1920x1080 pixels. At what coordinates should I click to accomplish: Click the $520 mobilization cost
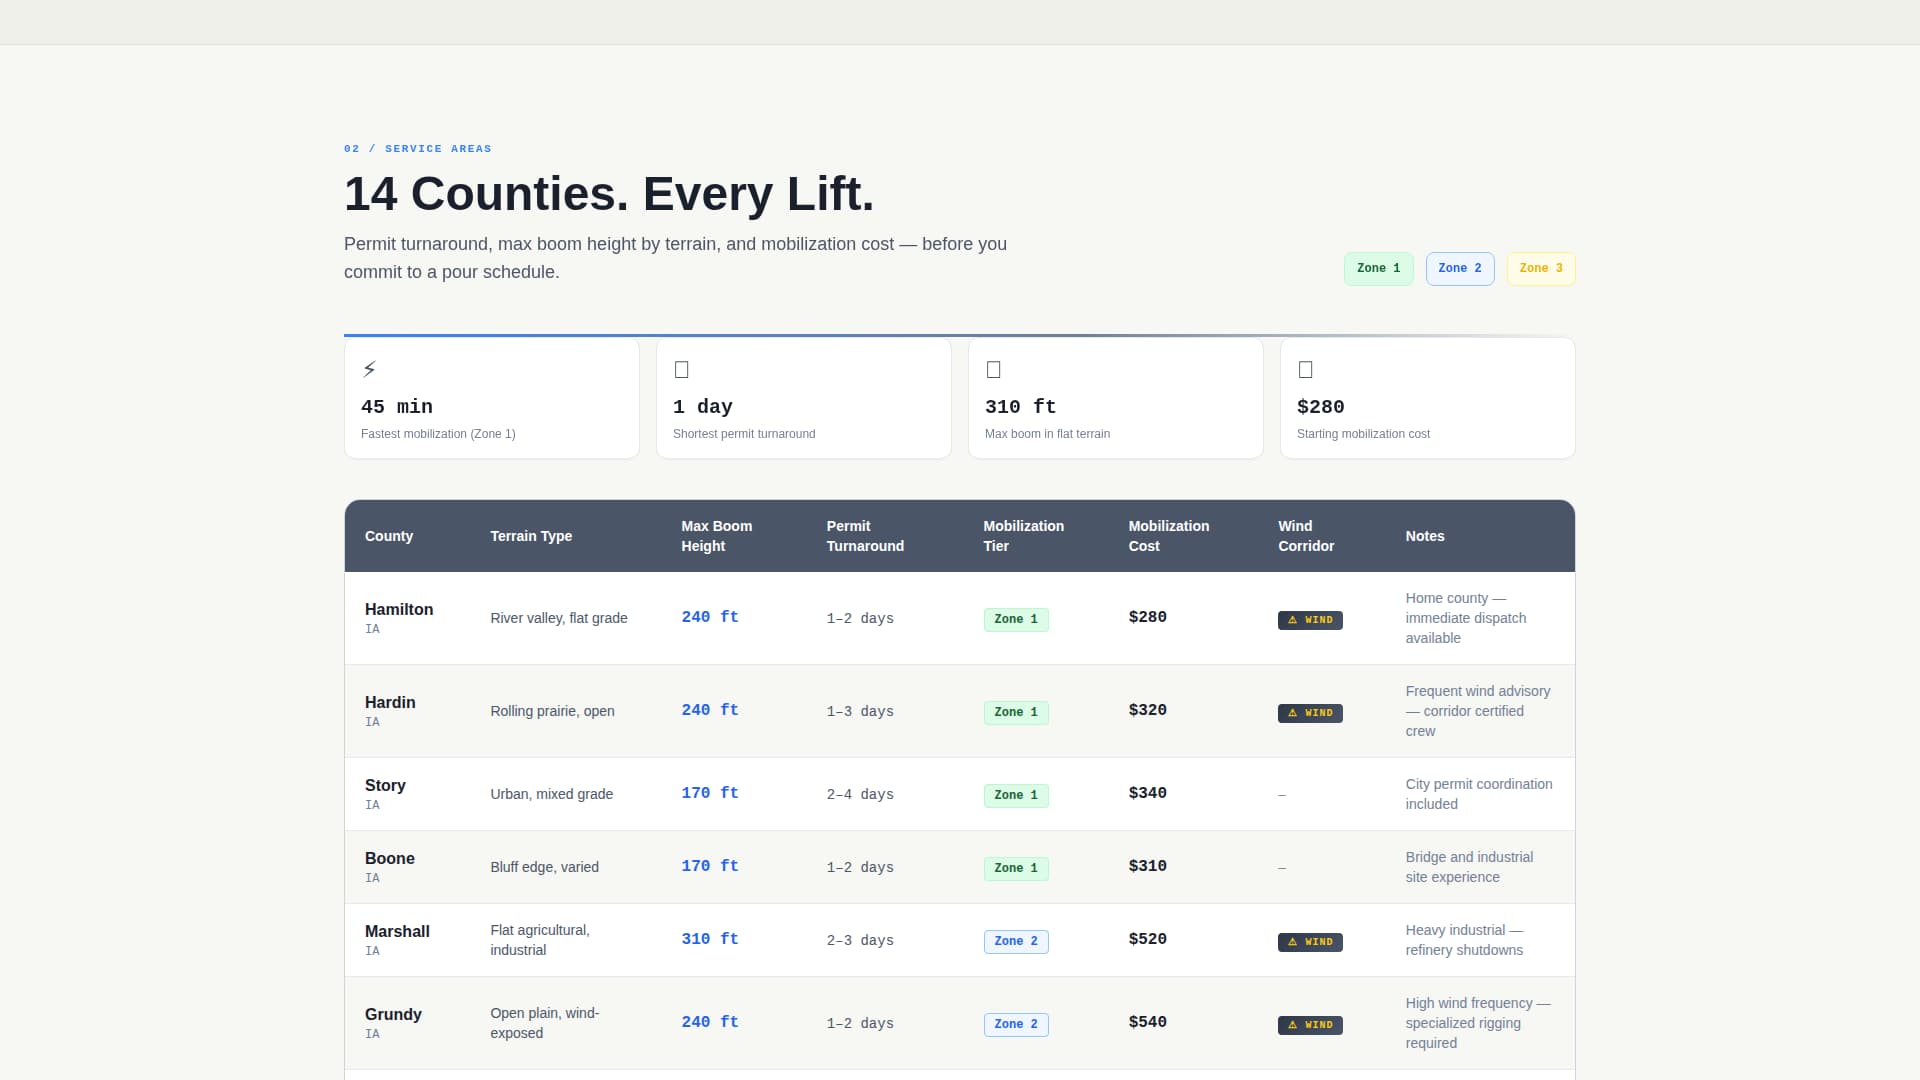point(1147,940)
